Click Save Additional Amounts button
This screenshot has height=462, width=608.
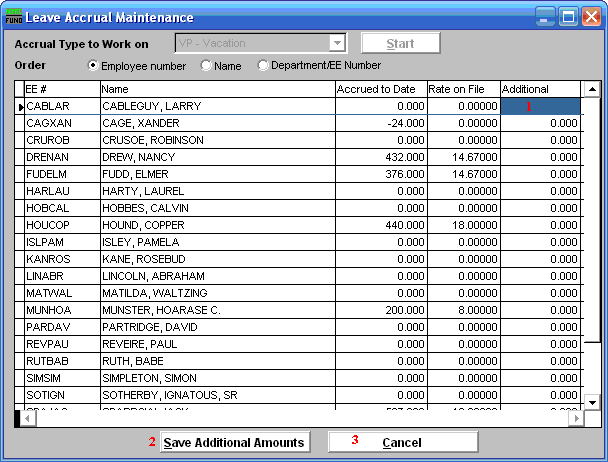pyautogui.click(x=234, y=442)
